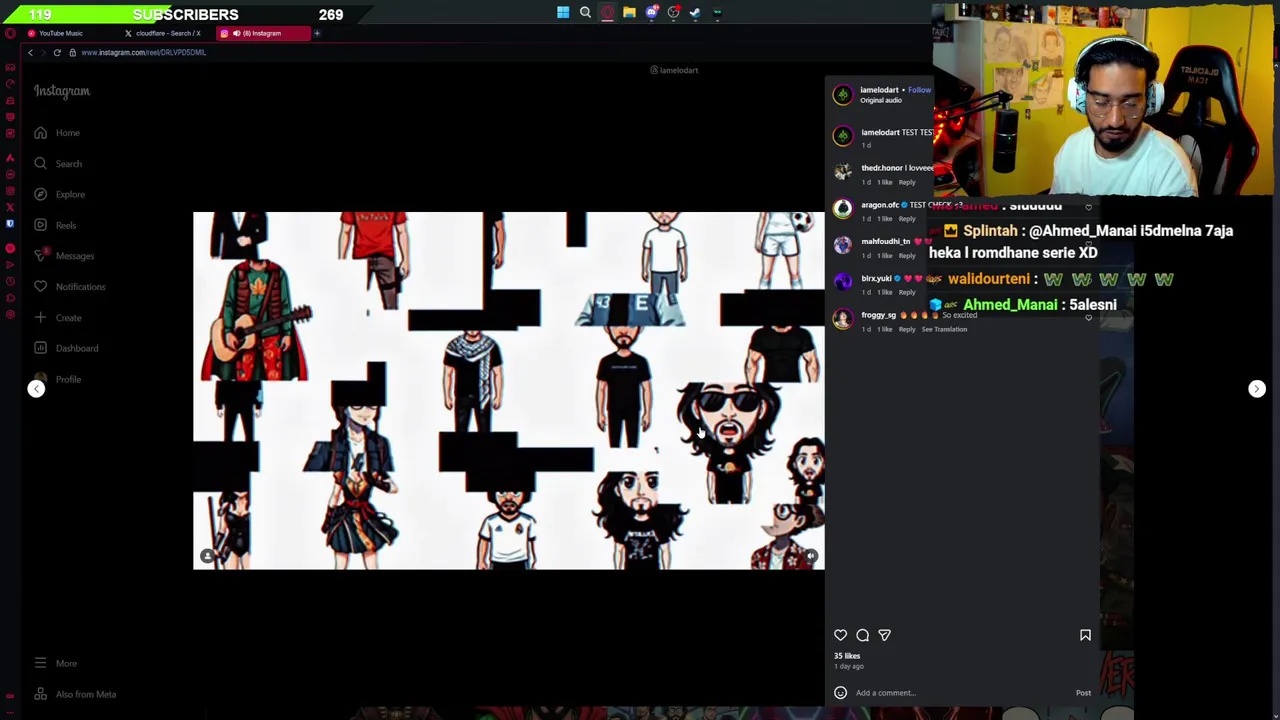Screen dimensions: 1280x720
Task: Reply to blrx.yuki's comment
Action: (907, 292)
